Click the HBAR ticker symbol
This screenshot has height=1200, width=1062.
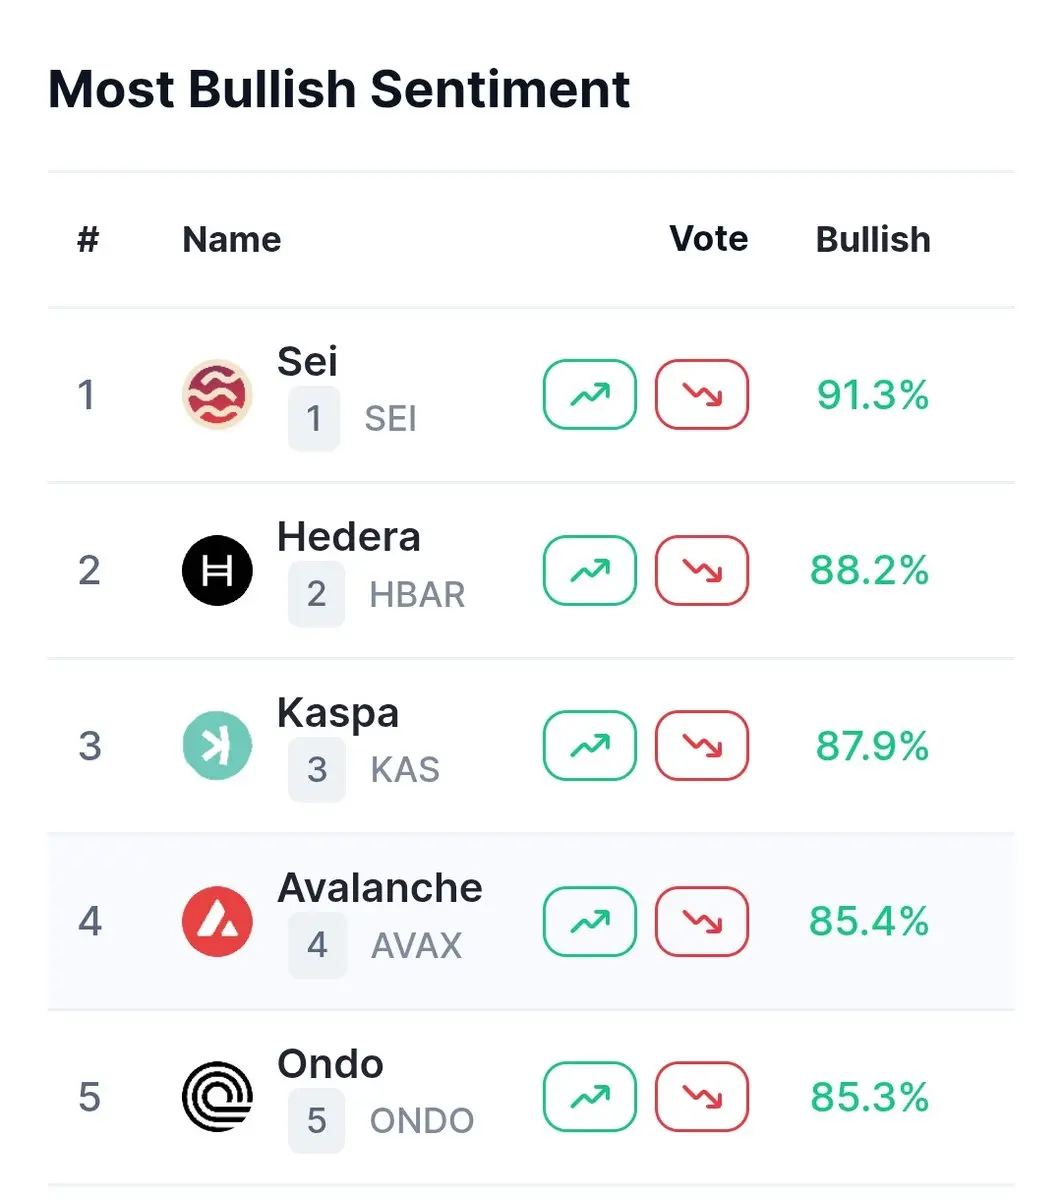[417, 595]
